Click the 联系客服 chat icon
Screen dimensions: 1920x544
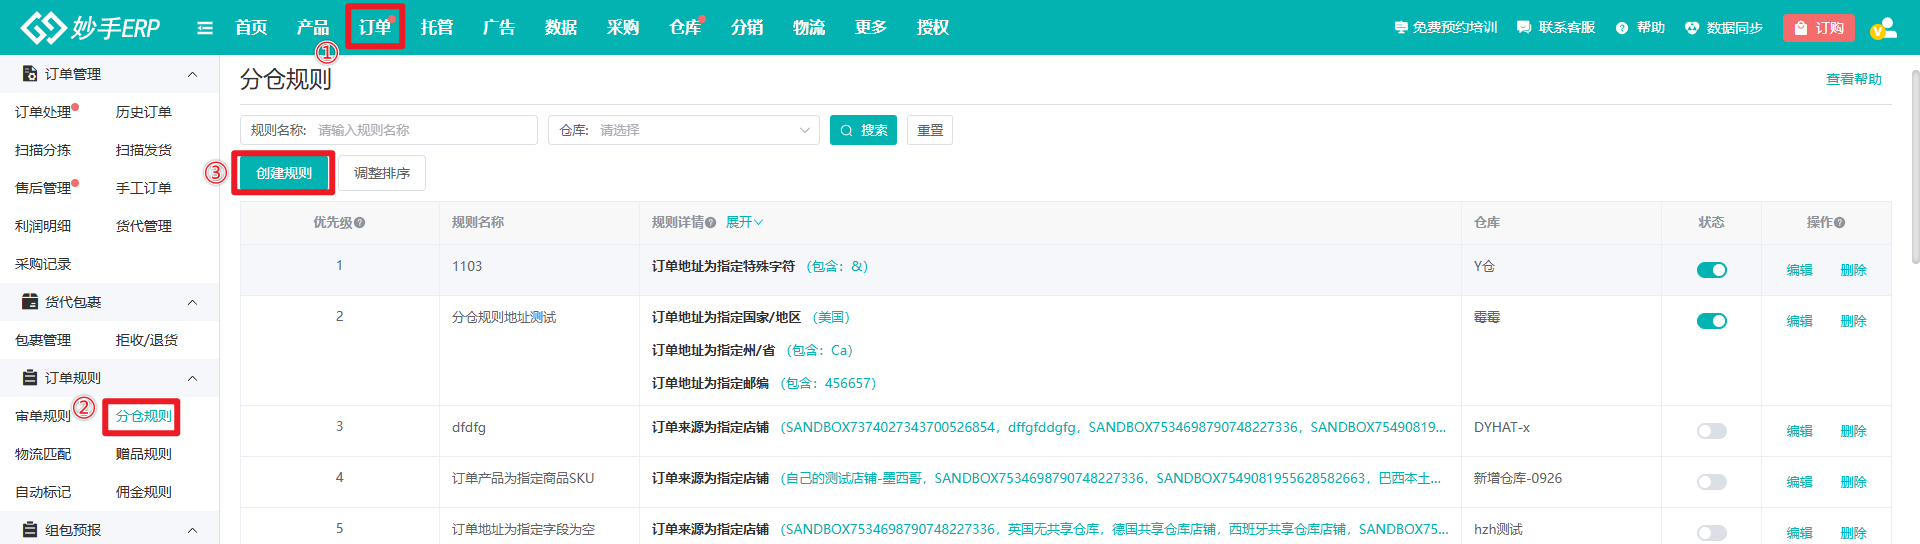[x=1524, y=28]
